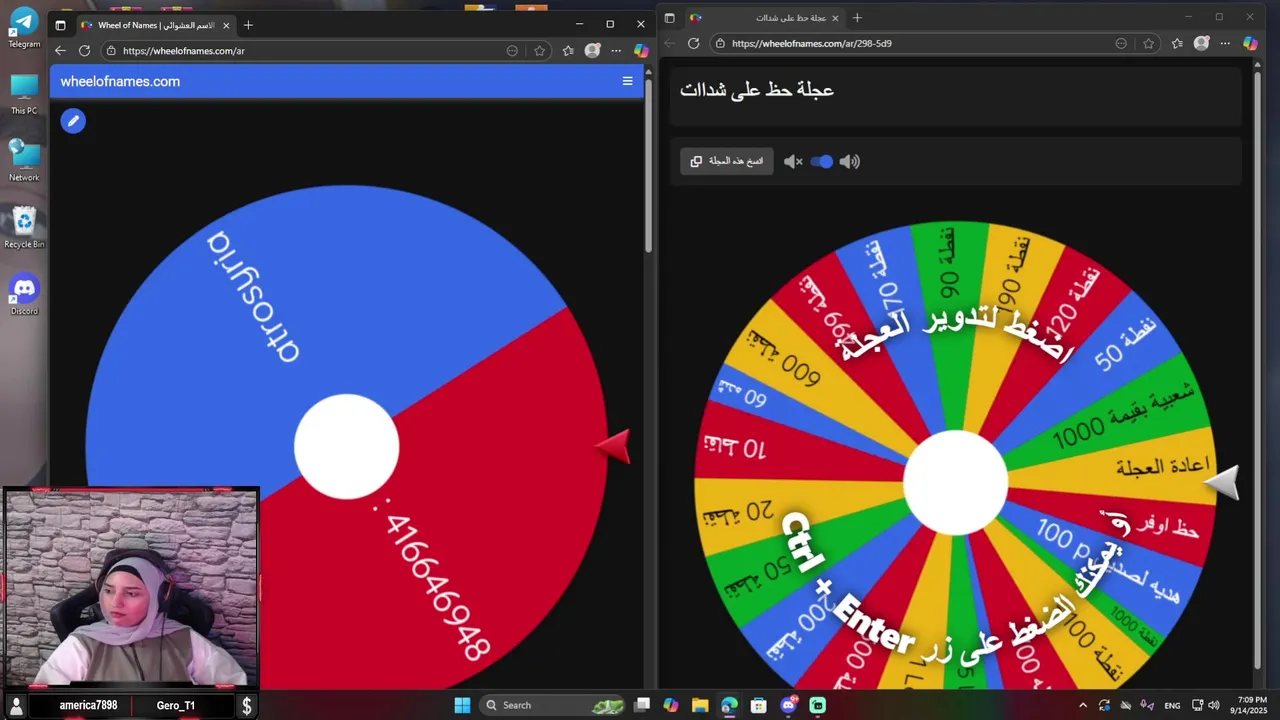Go back in the left browser window
Viewport: 1280px width, 720px height.
tap(60, 51)
